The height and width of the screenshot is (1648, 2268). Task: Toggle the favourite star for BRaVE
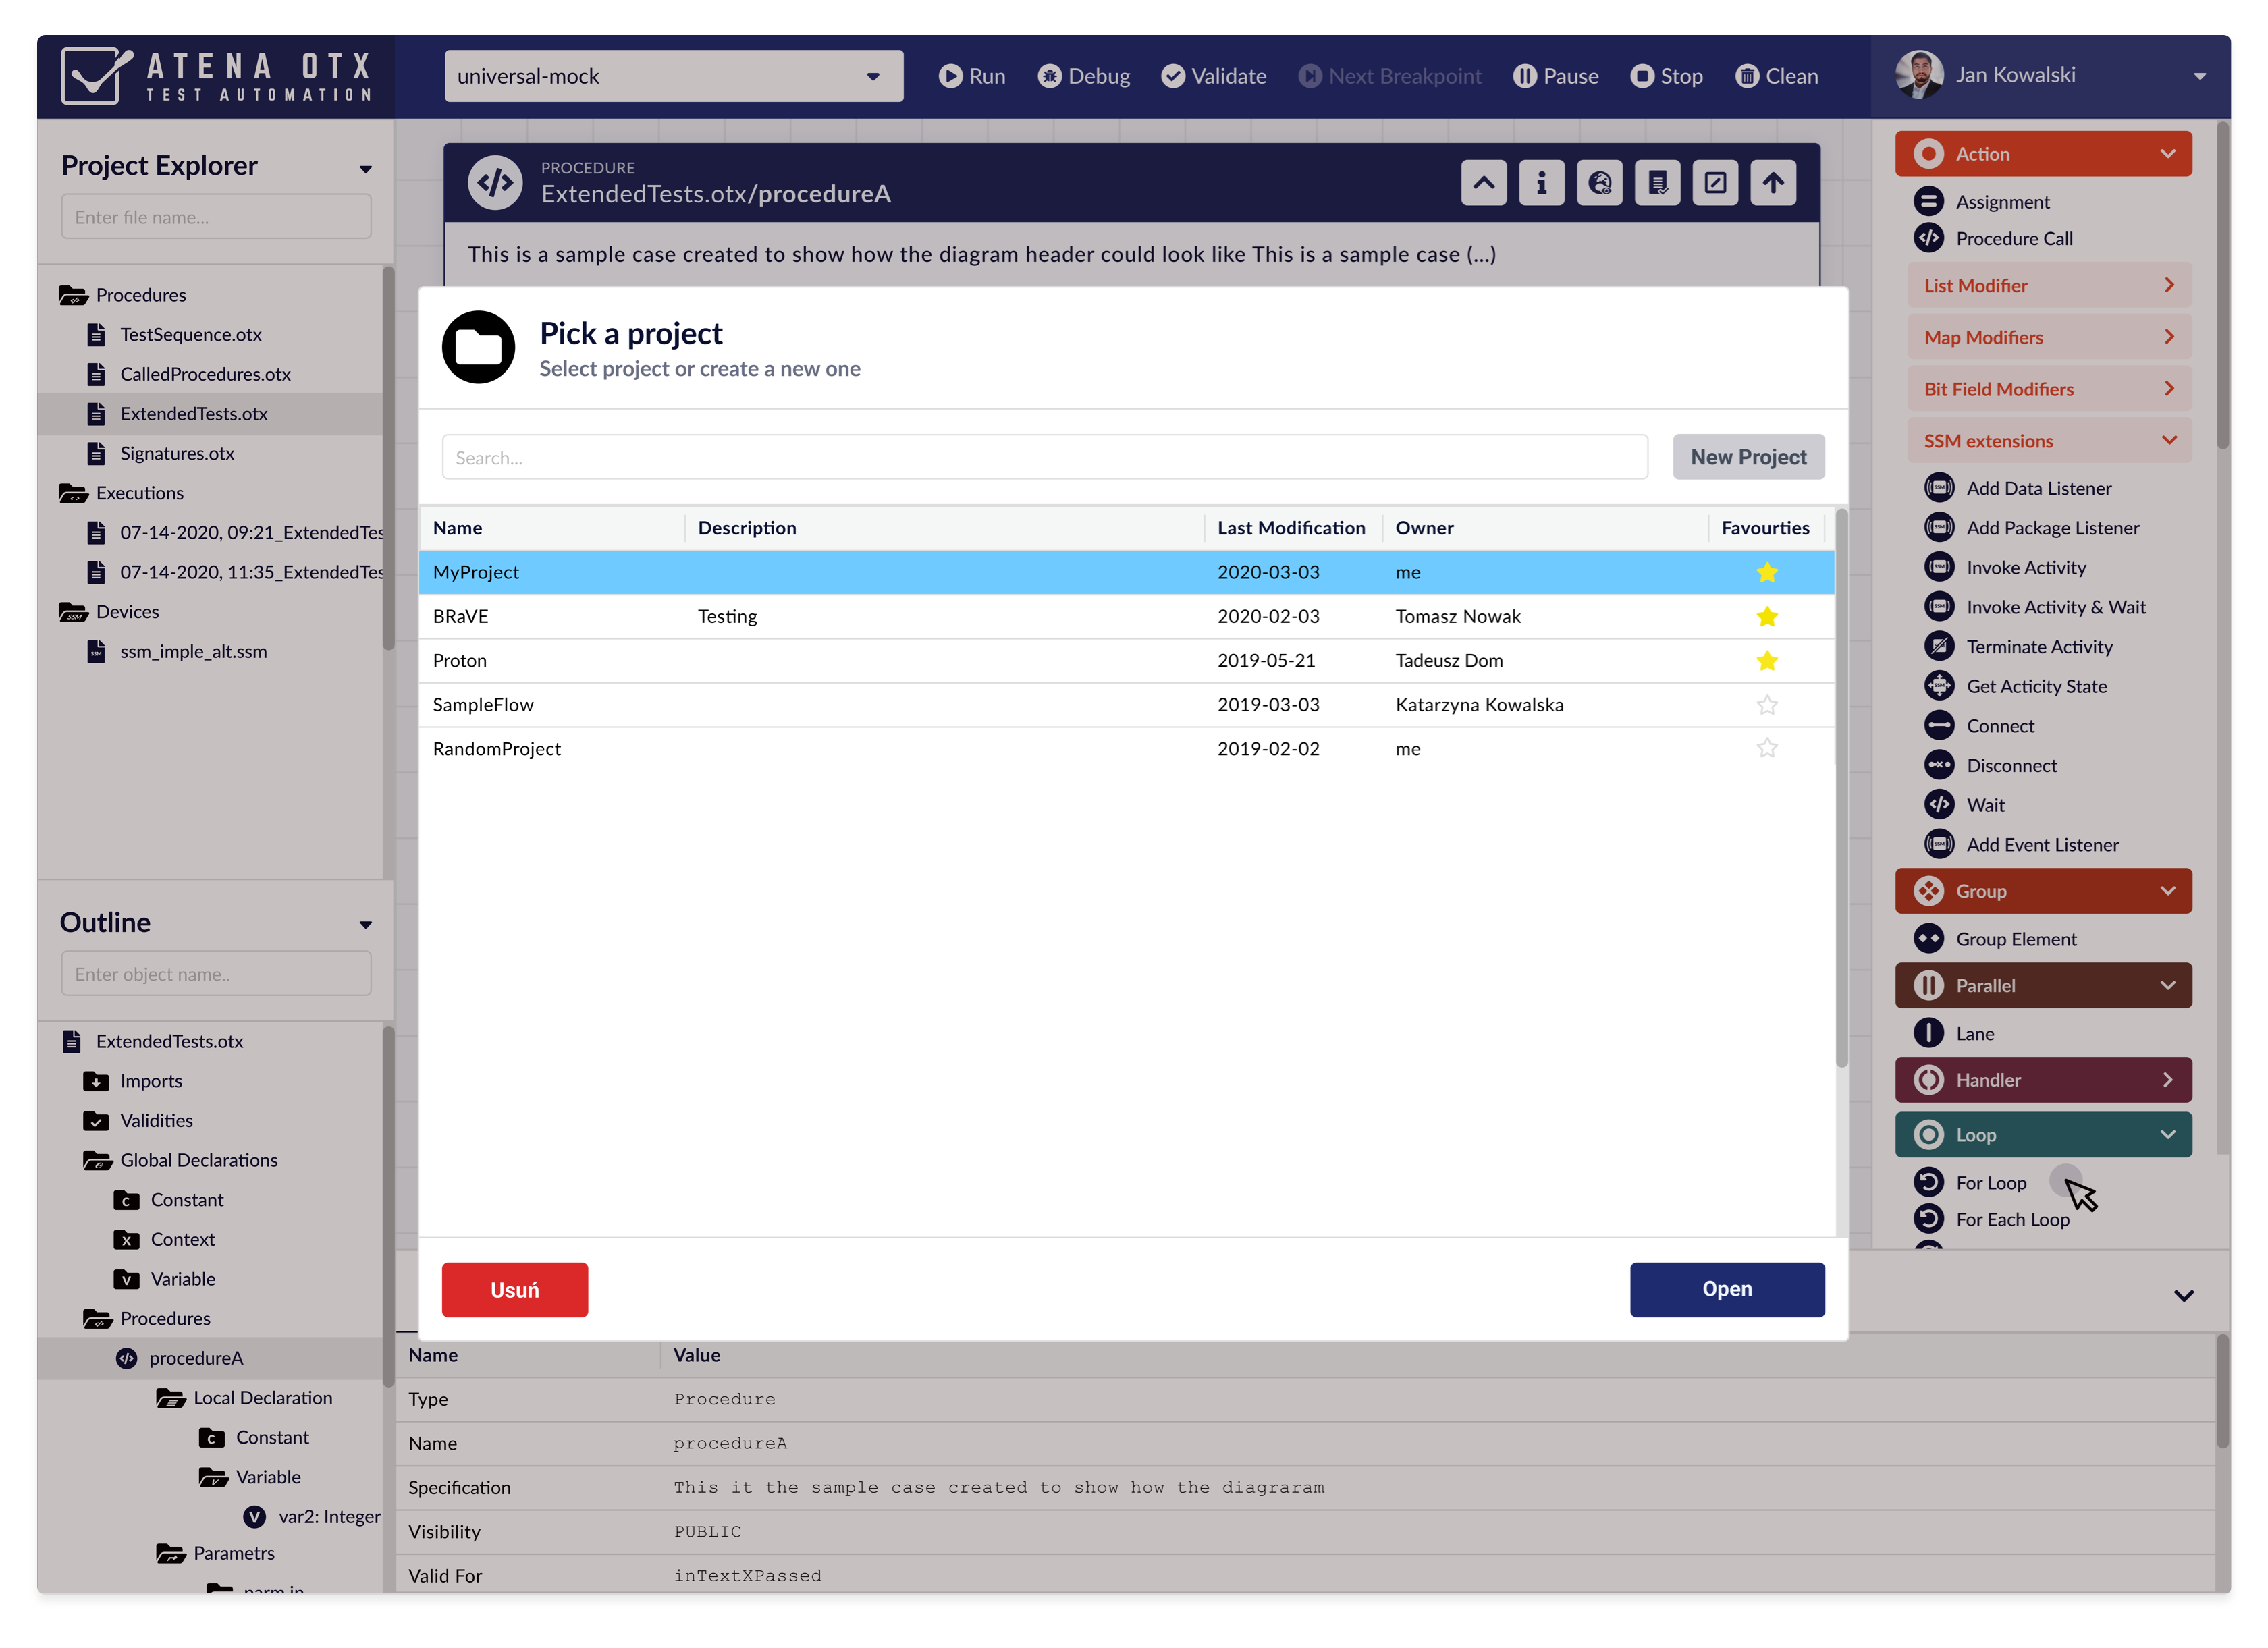1767,616
